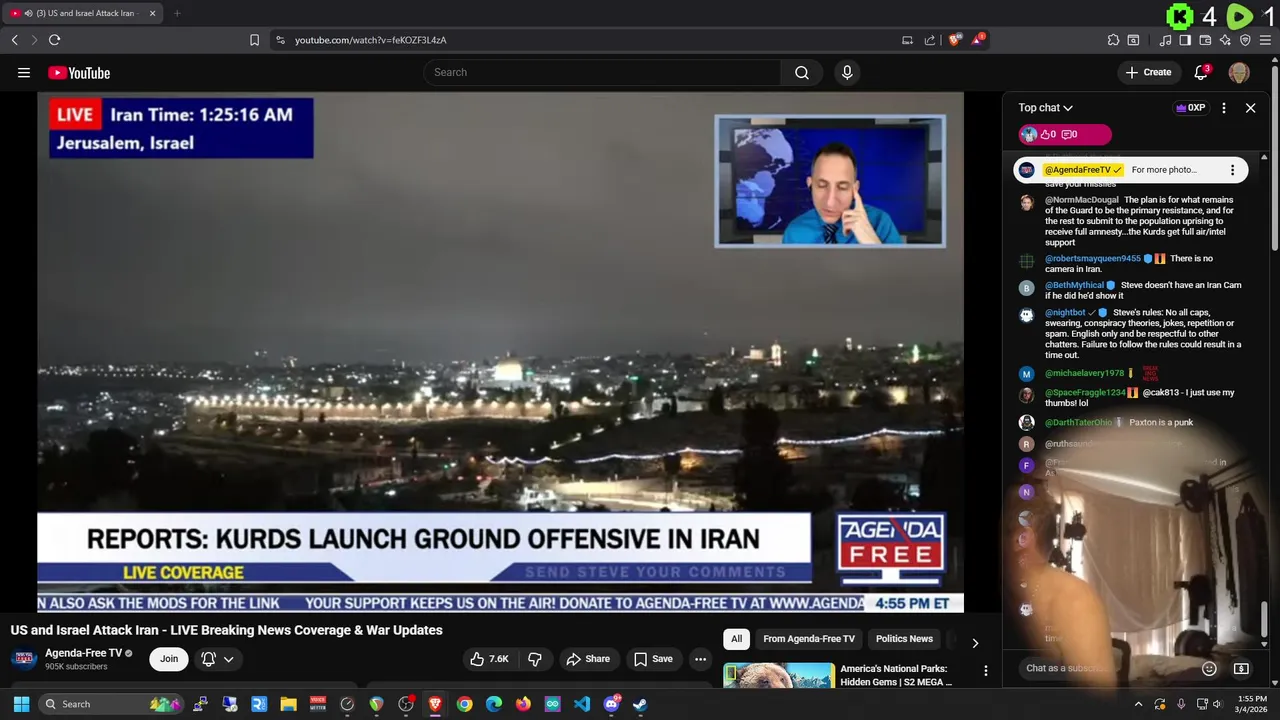Start voice search with the microphone icon
1280x720 pixels.
(847, 72)
